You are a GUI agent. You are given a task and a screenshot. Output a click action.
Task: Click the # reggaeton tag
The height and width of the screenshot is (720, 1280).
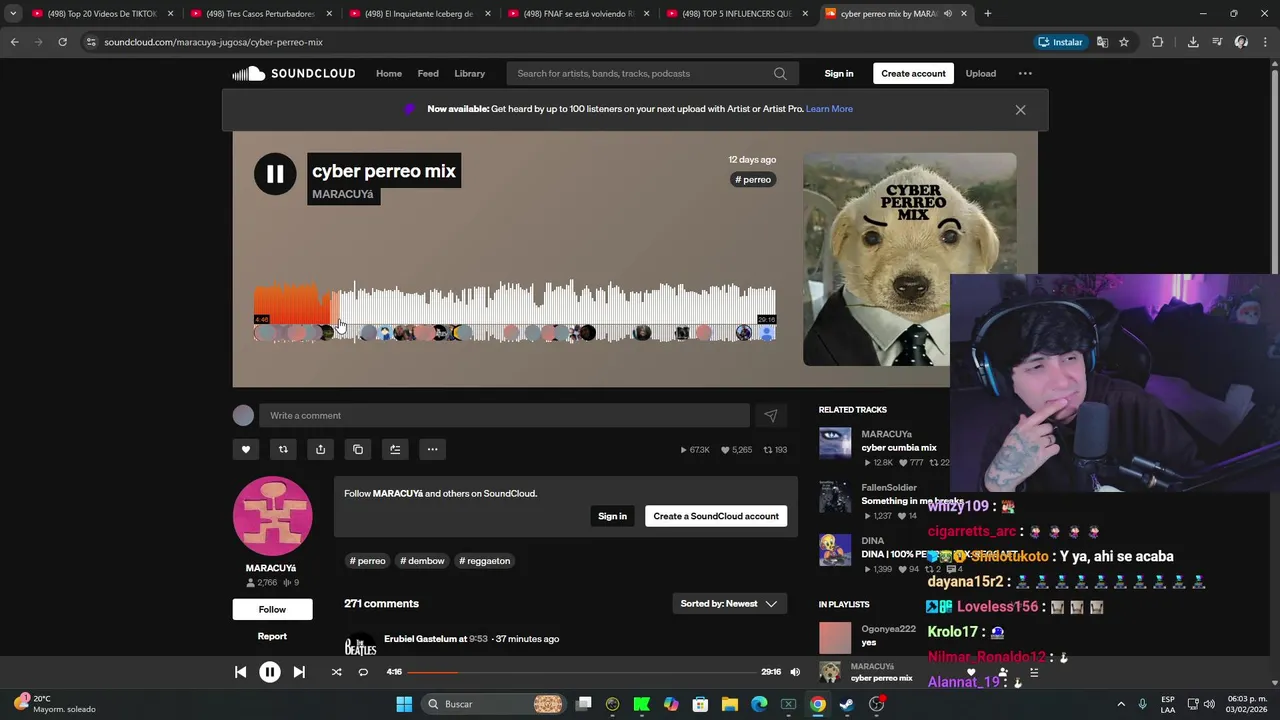485,561
